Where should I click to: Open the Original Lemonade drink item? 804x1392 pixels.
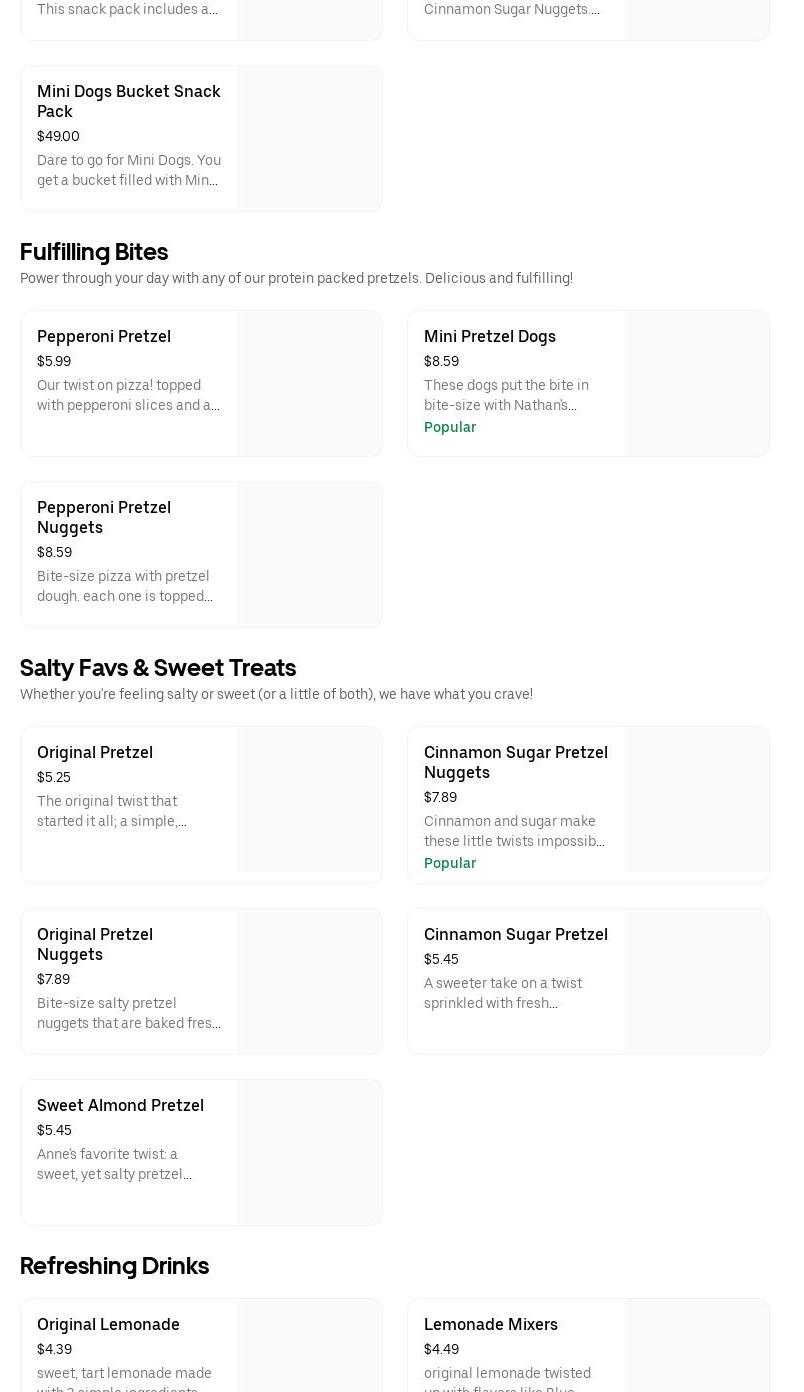(x=108, y=1324)
